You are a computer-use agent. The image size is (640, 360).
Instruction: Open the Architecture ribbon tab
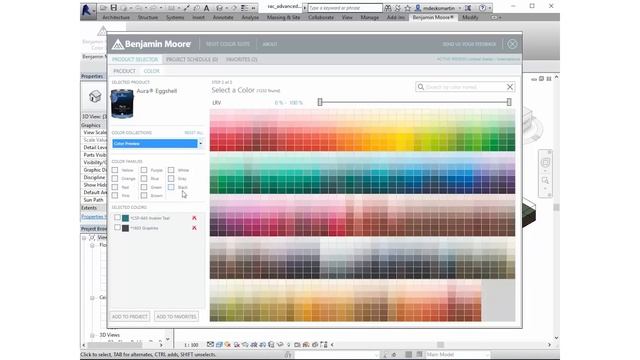coord(116,18)
